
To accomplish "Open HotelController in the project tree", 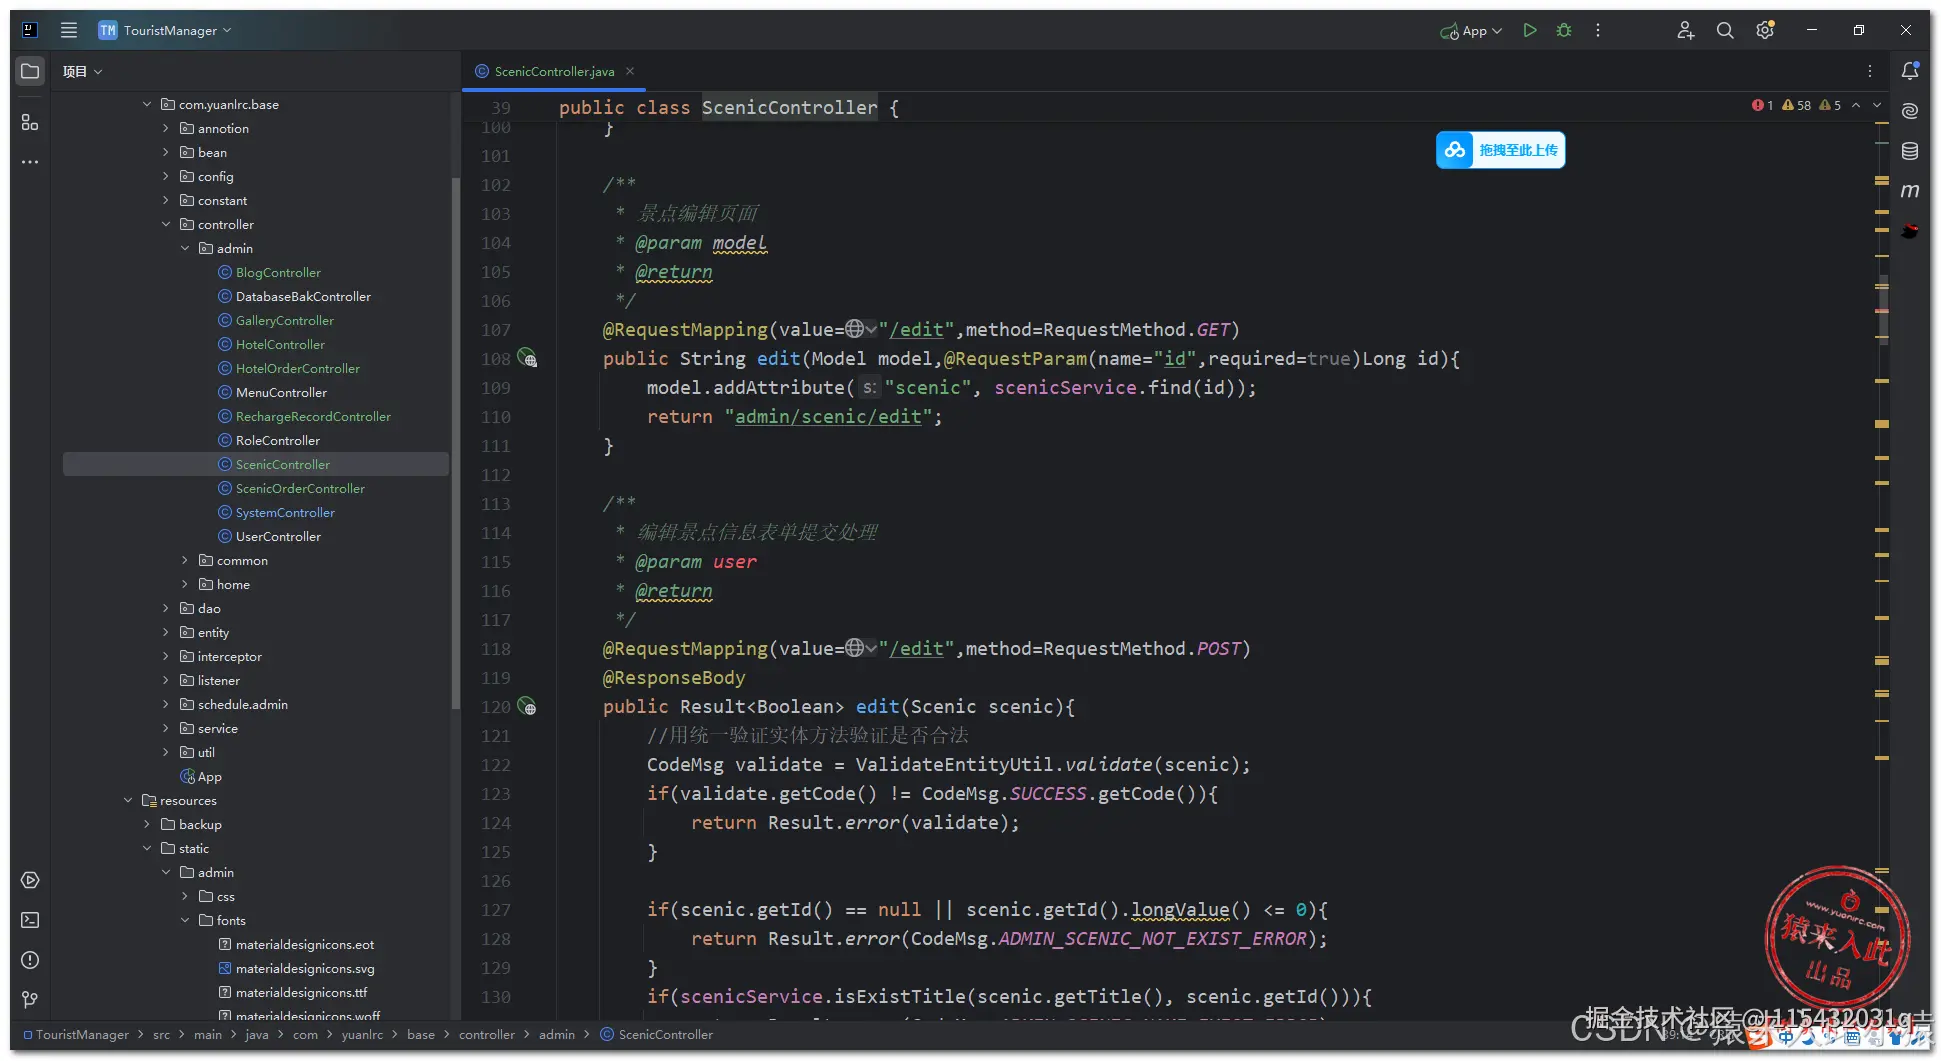I will click(x=280, y=344).
